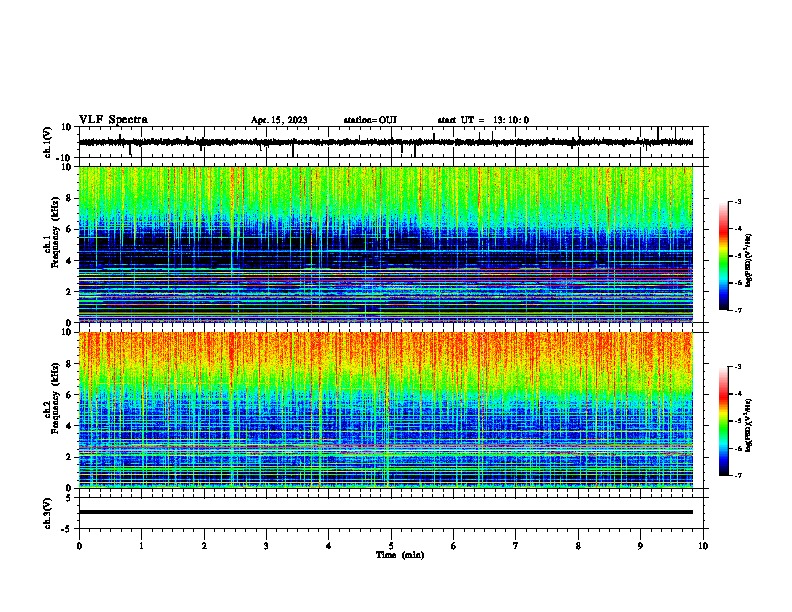Image resolution: width=792 pixels, height=612 pixels.
Task: Click the '8' kHz tick on ch.1 frequency axis
Action: 69,198
